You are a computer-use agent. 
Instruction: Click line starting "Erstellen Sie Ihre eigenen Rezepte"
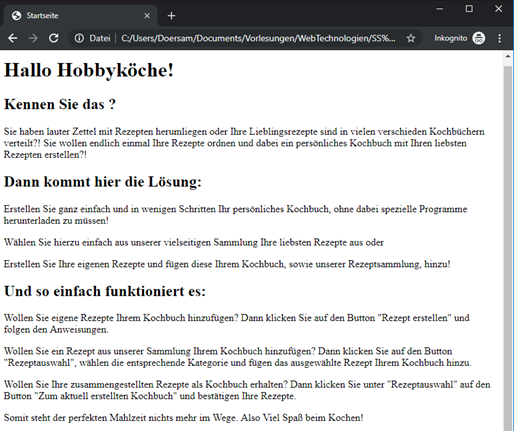[227, 264]
